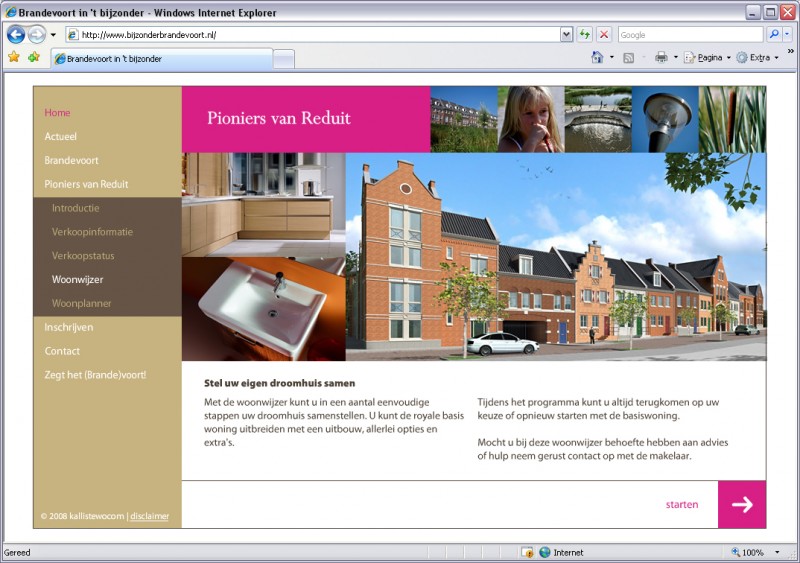The height and width of the screenshot is (563, 800).
Task: Expand the Print dropdown arrow
Action: (676, 57)
